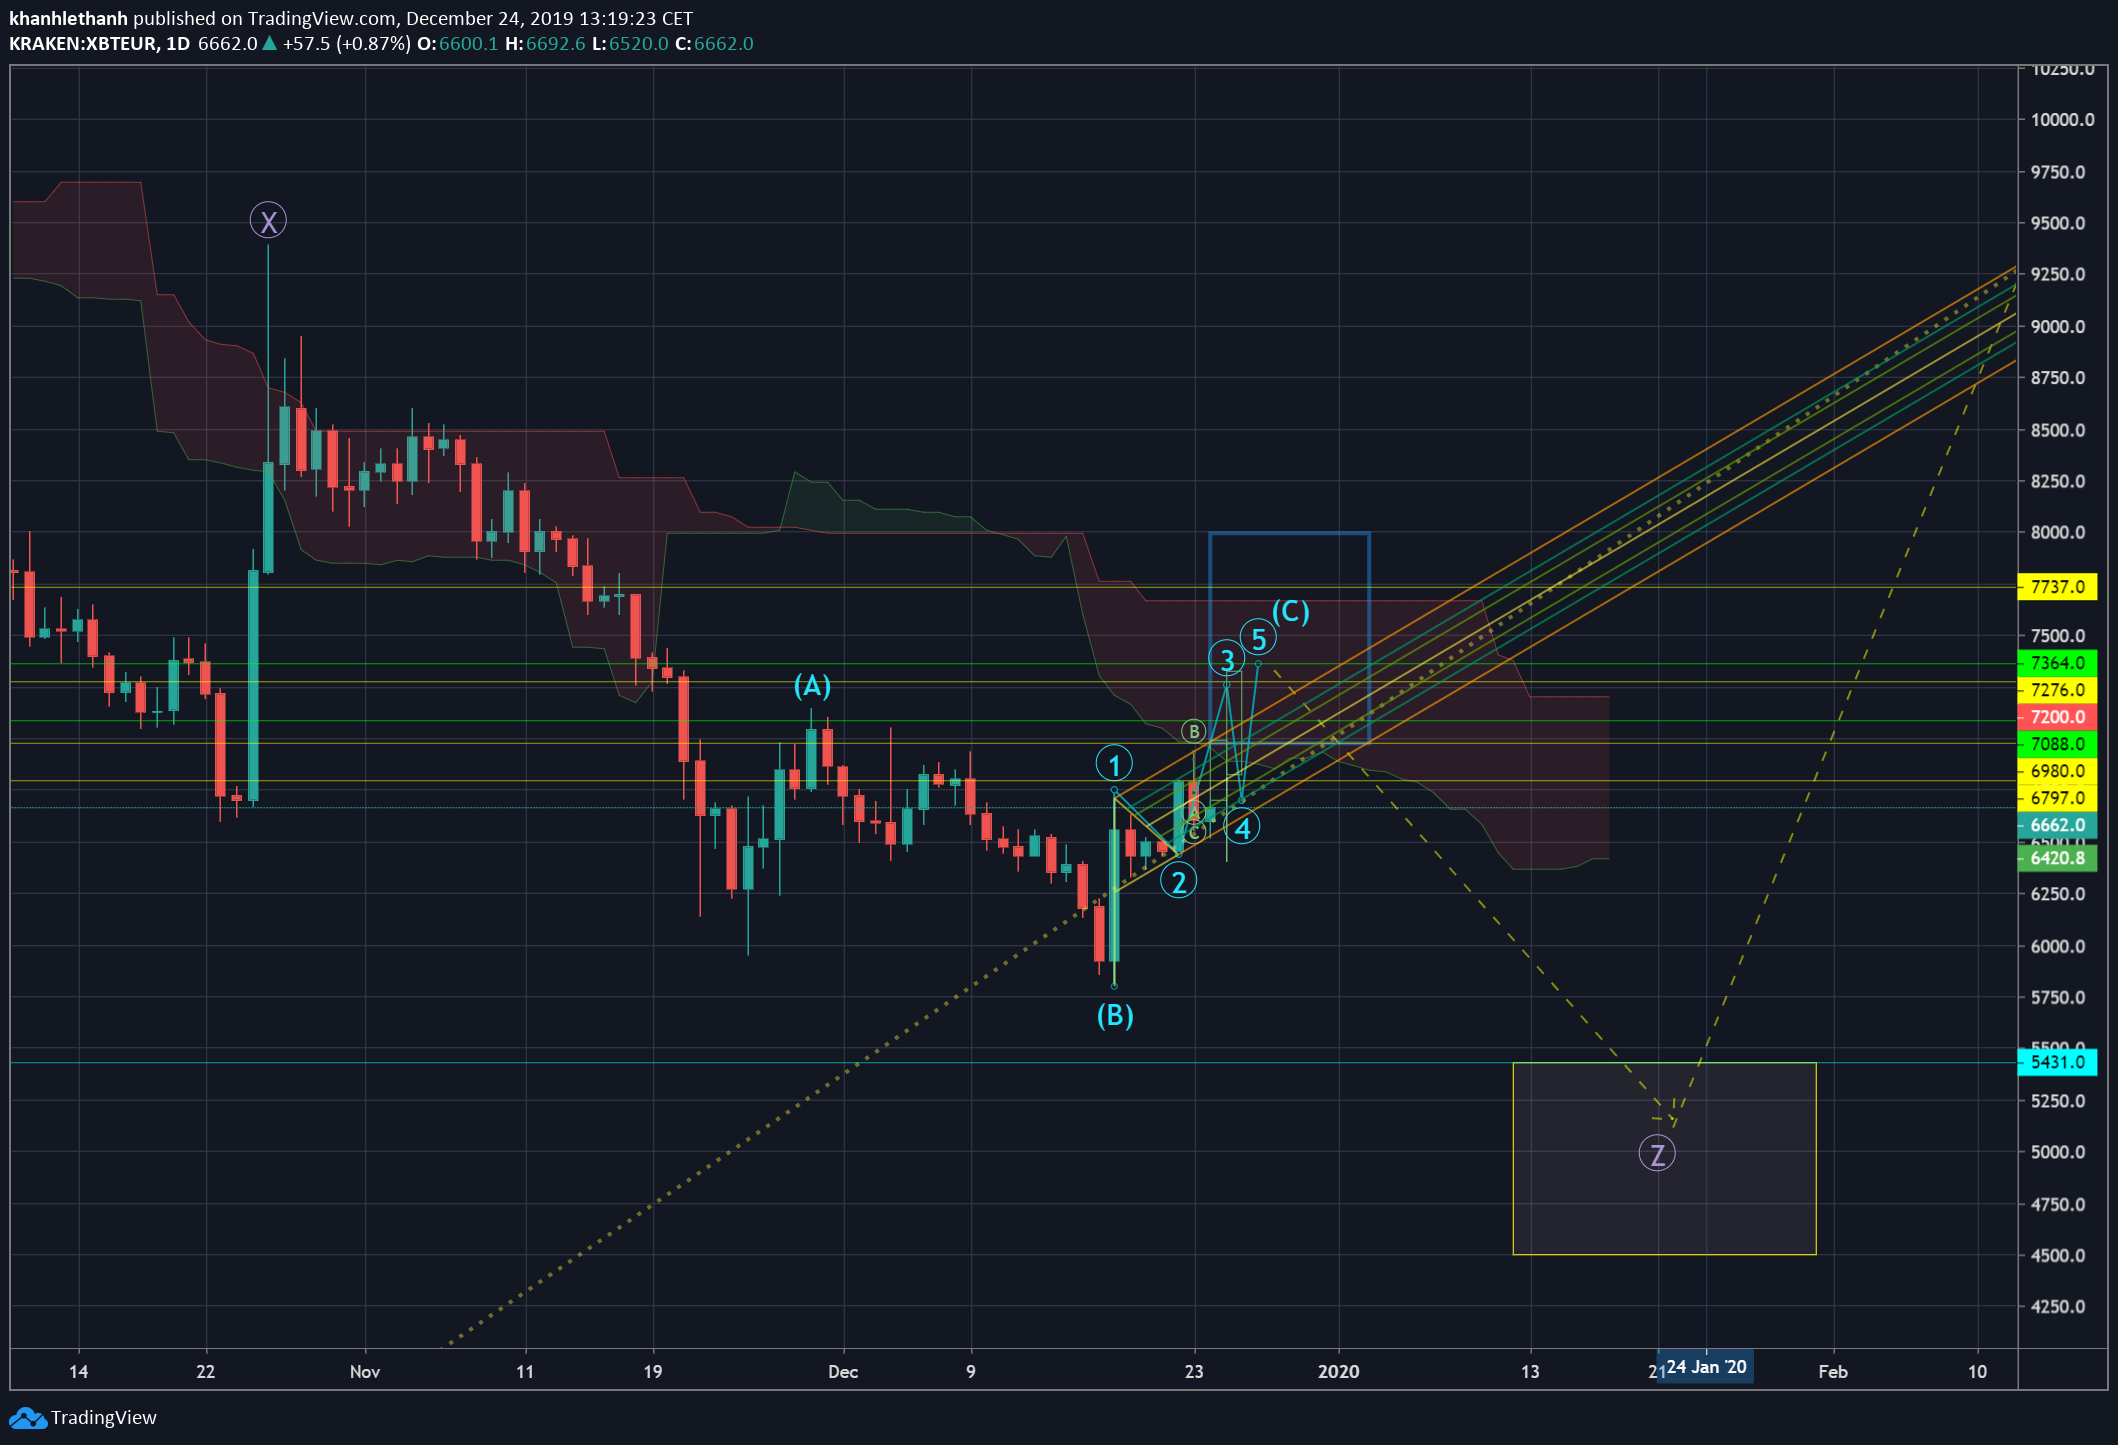The image size is (2118, 1445).
Task: Click the circled 5 wave marker
Action: [x=1258, y=638]
